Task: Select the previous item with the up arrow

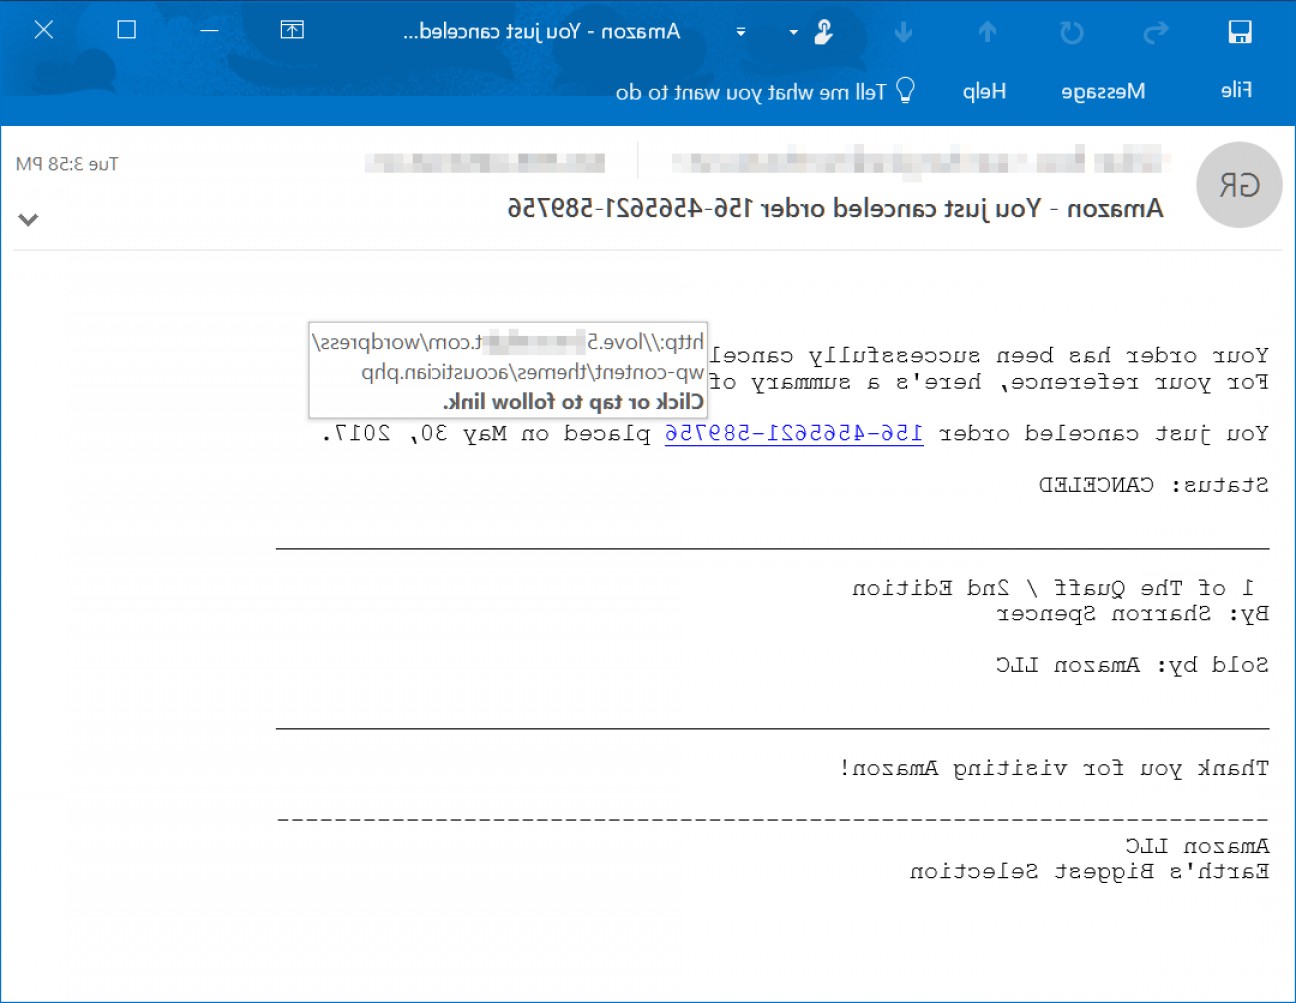Action: pyautogui.click(x=987, y=32)
